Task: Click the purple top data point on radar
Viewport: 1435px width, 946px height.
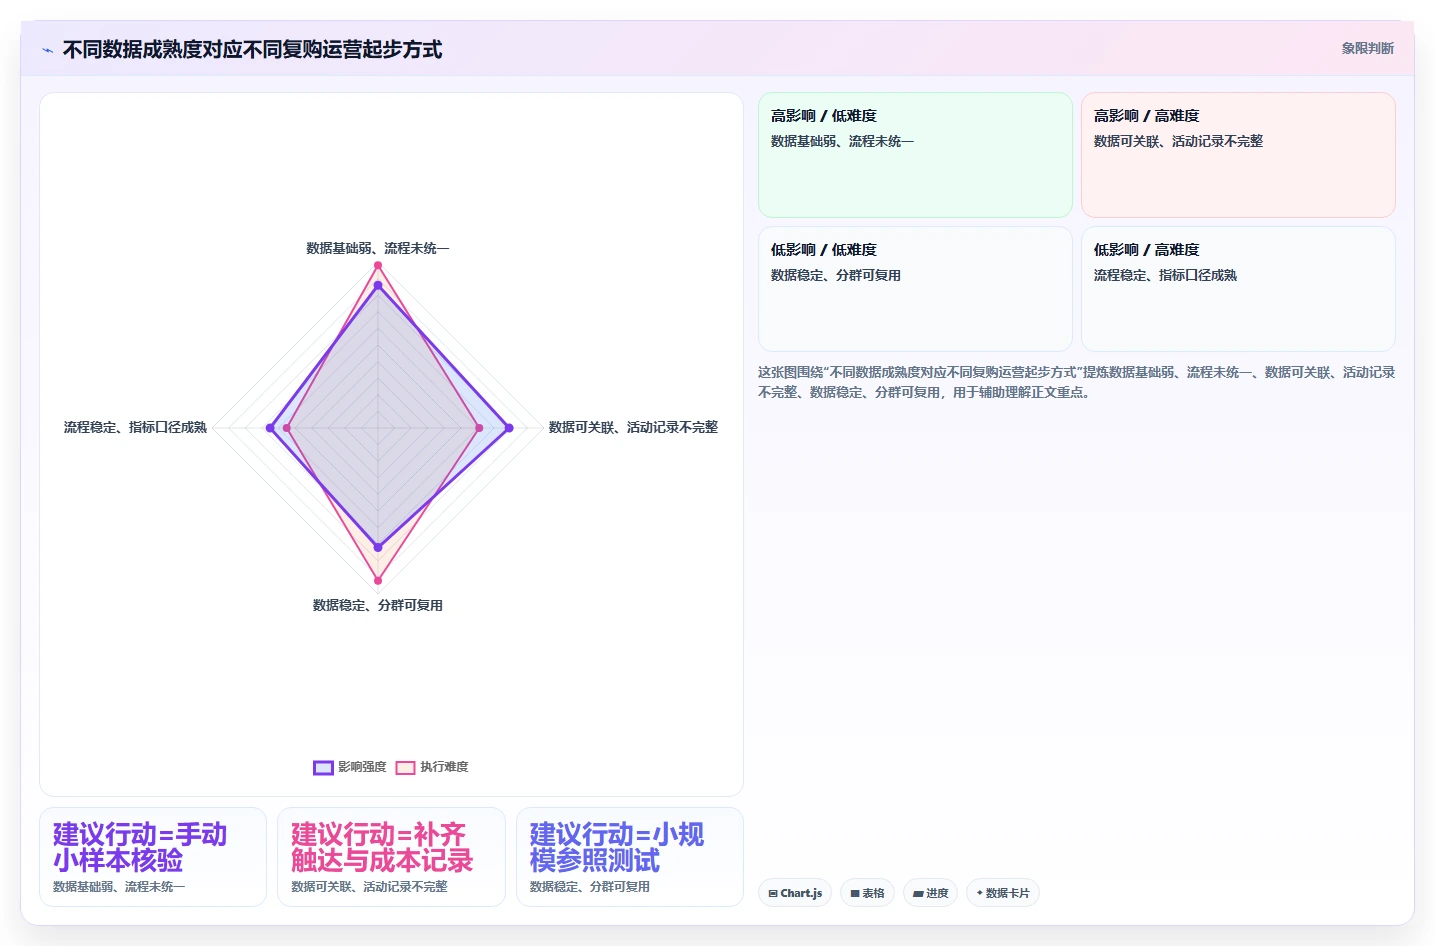Action: pyautogui.click(x=378, y=286)
